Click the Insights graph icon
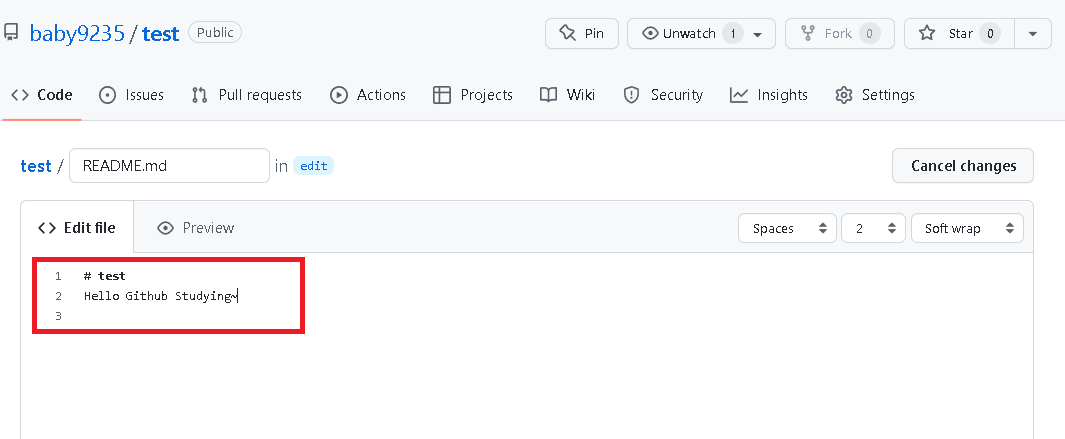This screenshot has height=439, width=1065. coord(739,95)
